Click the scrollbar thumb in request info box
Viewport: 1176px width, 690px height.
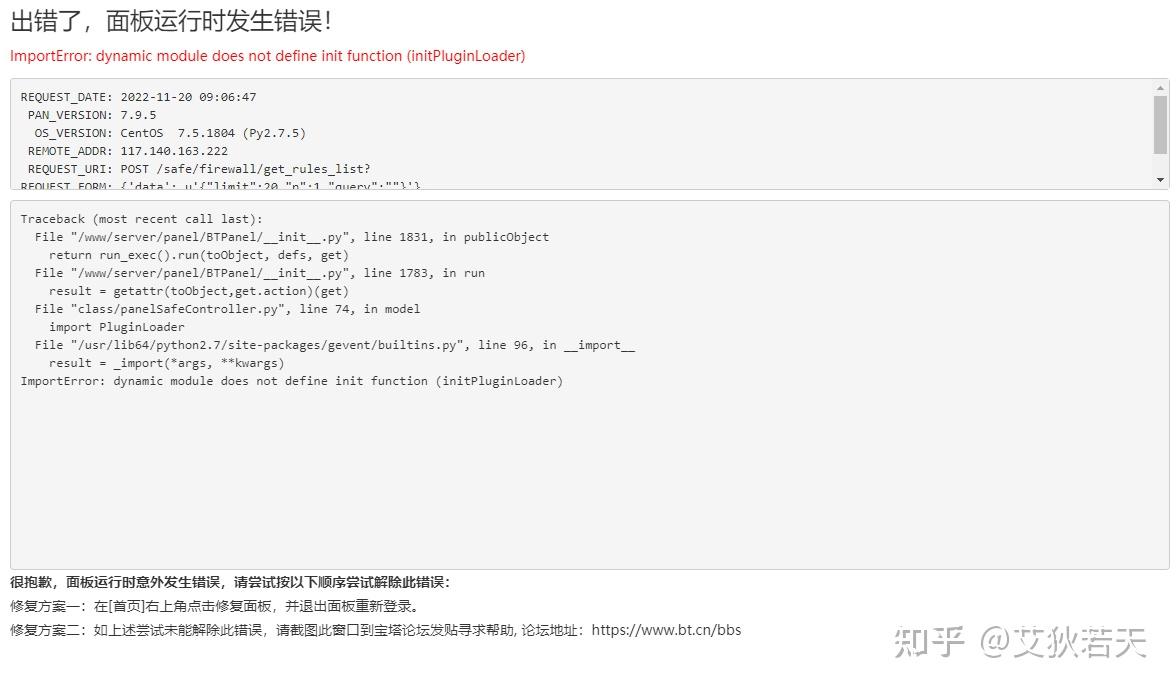[1160, 124]
